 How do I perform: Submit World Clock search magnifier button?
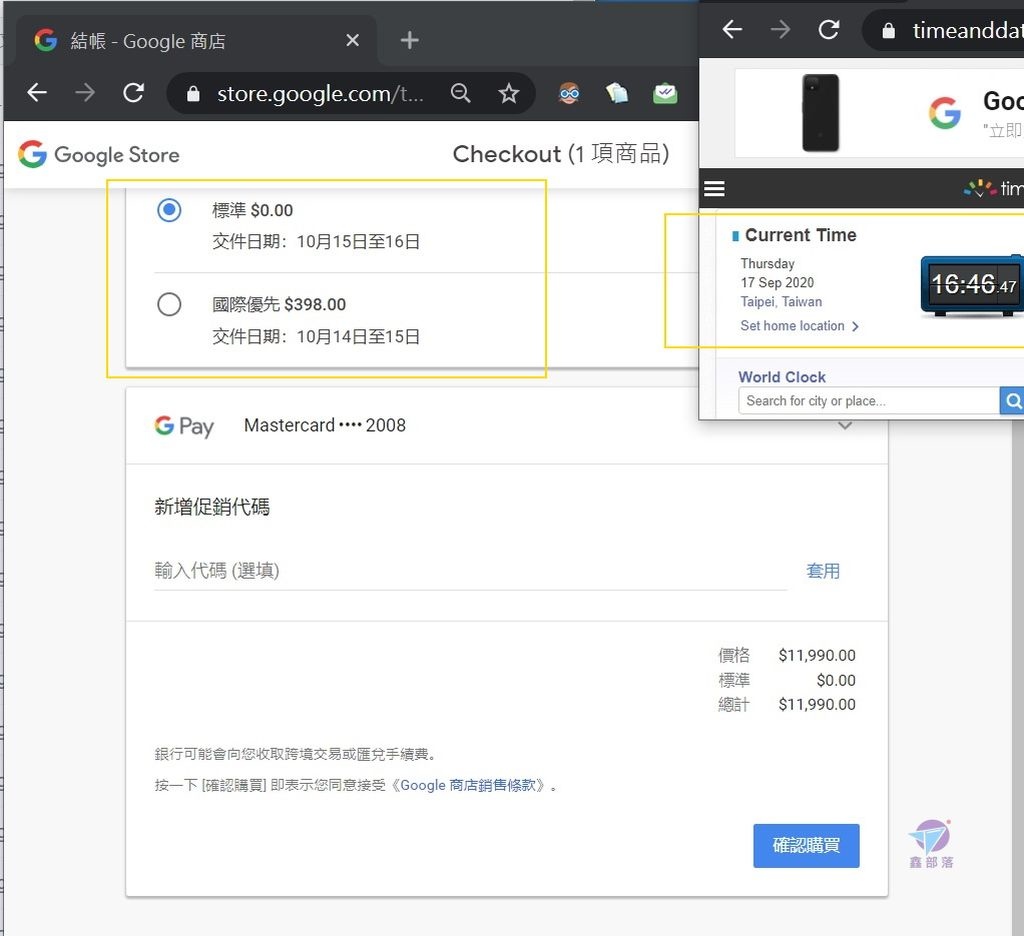[1012, 400]
